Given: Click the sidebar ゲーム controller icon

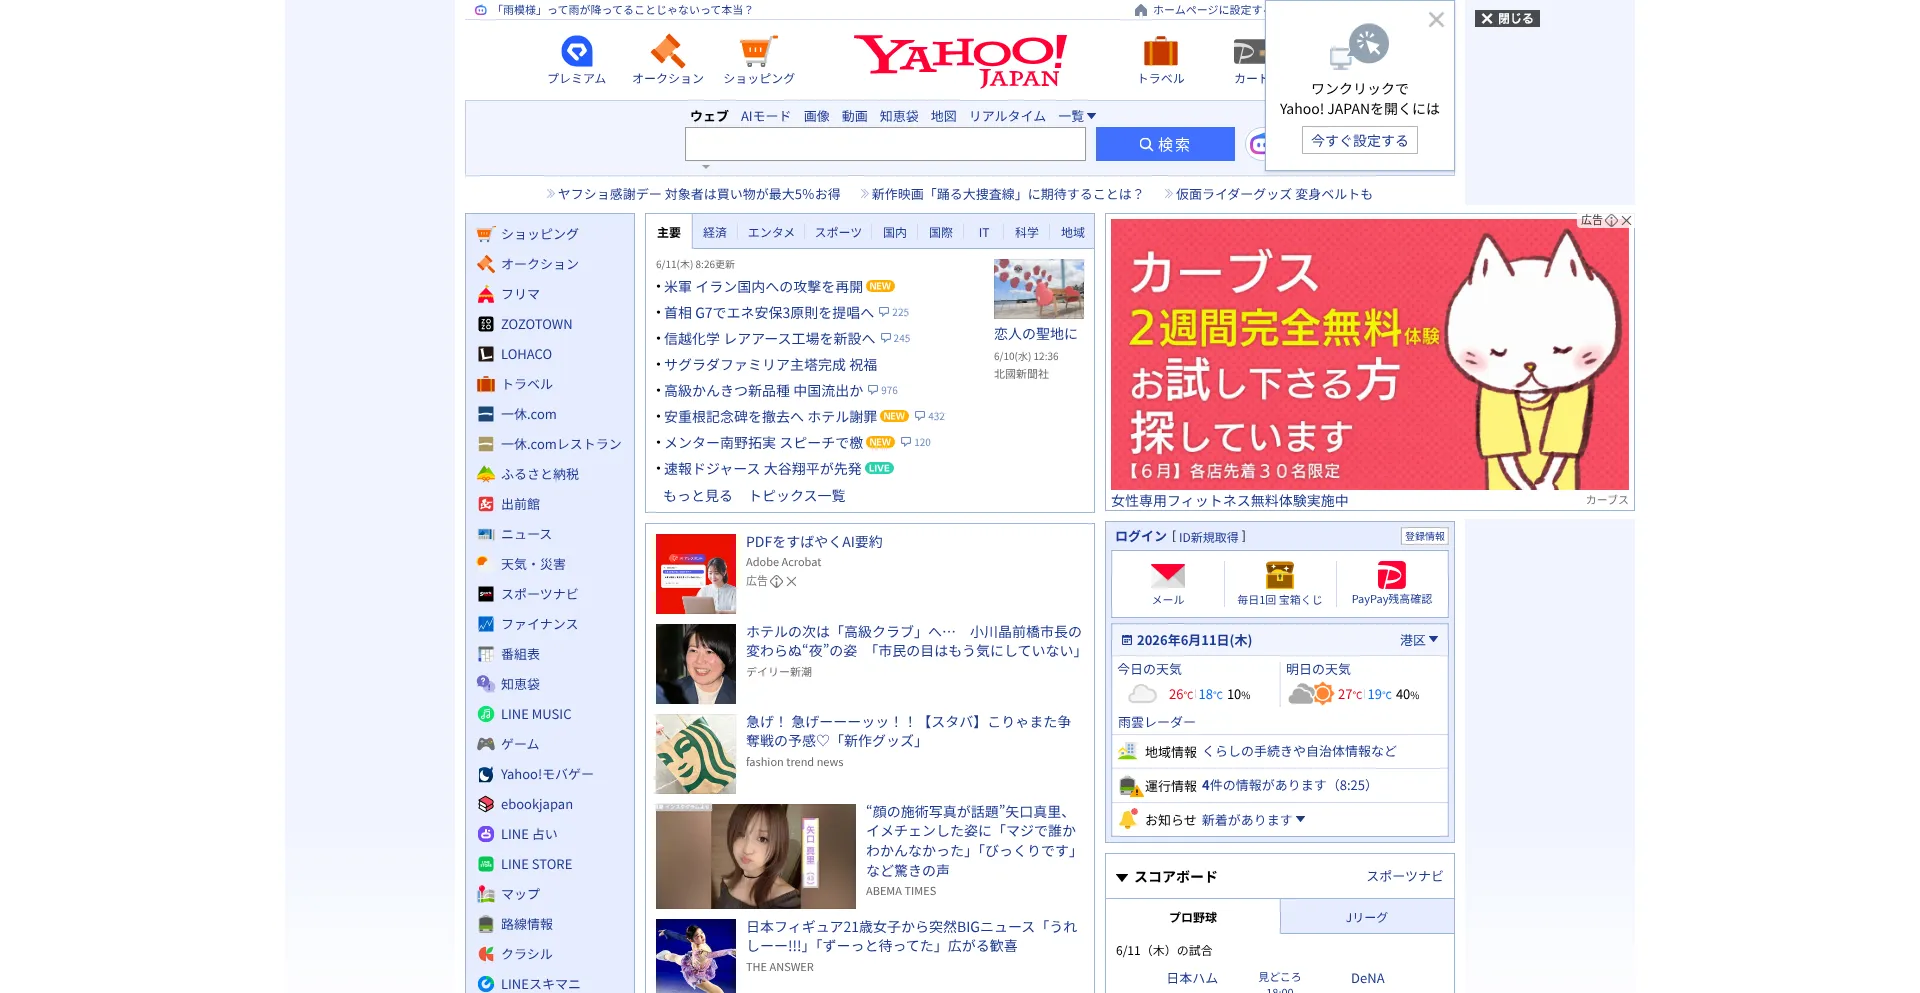Looking at the screenshot, I should (486, 744).
